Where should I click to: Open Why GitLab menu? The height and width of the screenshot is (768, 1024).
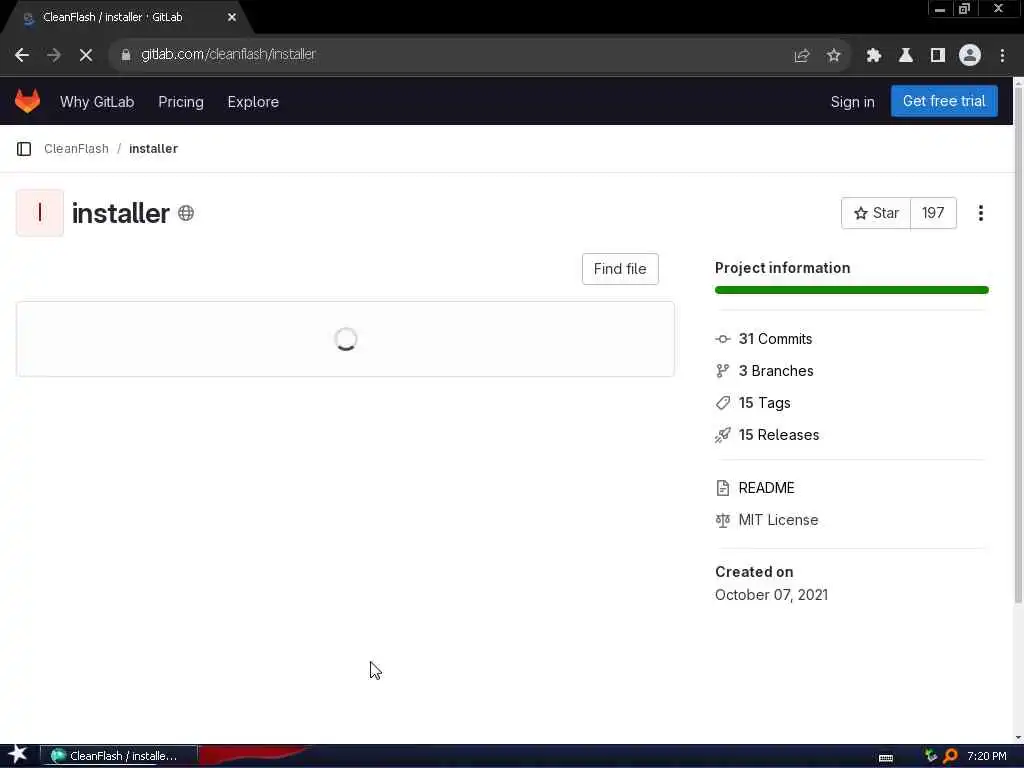click(97, 102)
